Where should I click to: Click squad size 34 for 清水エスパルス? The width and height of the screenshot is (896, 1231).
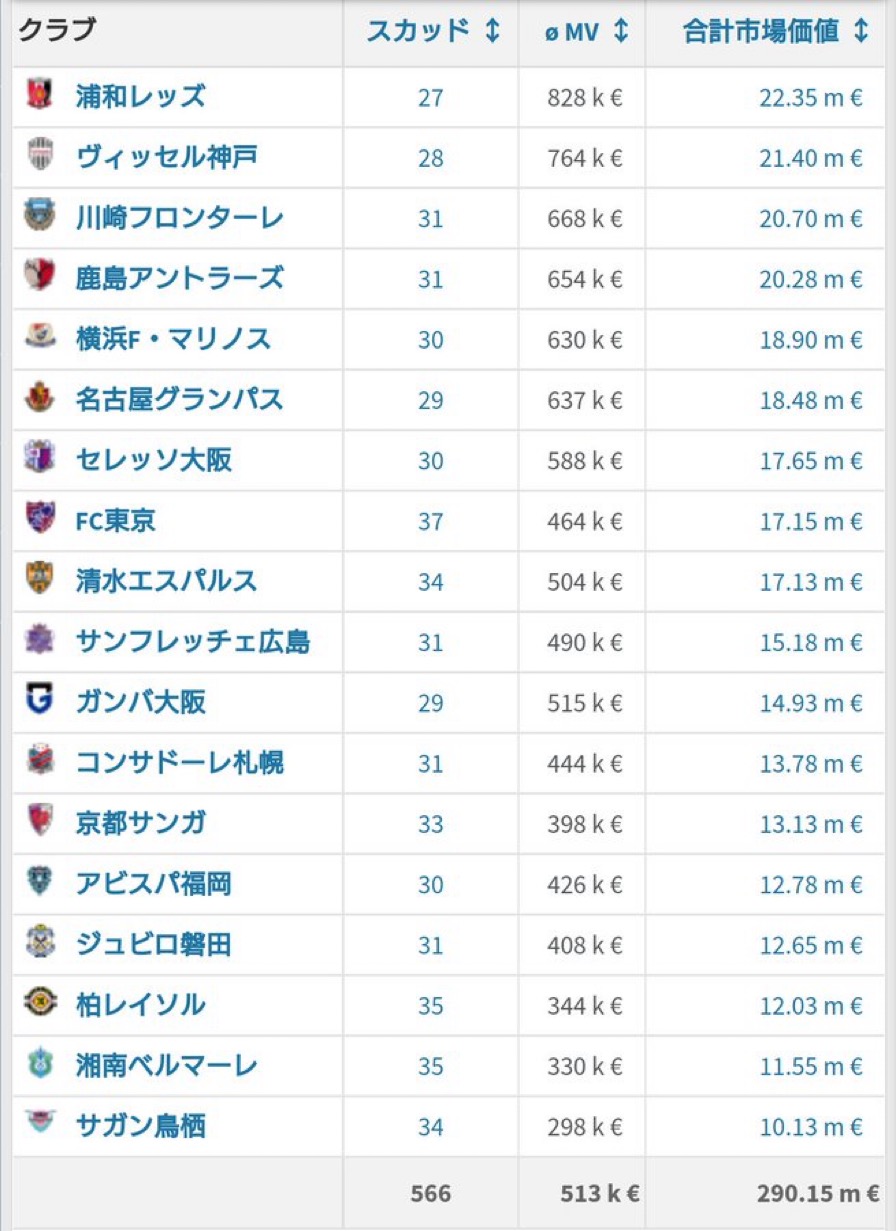(431, 581)
